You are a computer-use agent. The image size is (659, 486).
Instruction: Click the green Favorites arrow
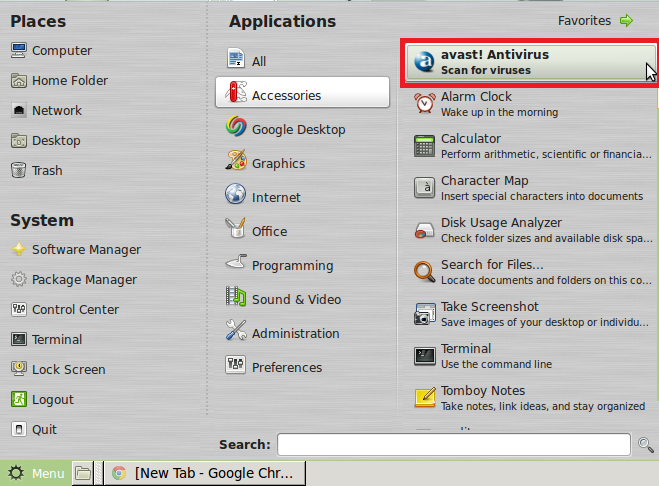click(626, 20)
